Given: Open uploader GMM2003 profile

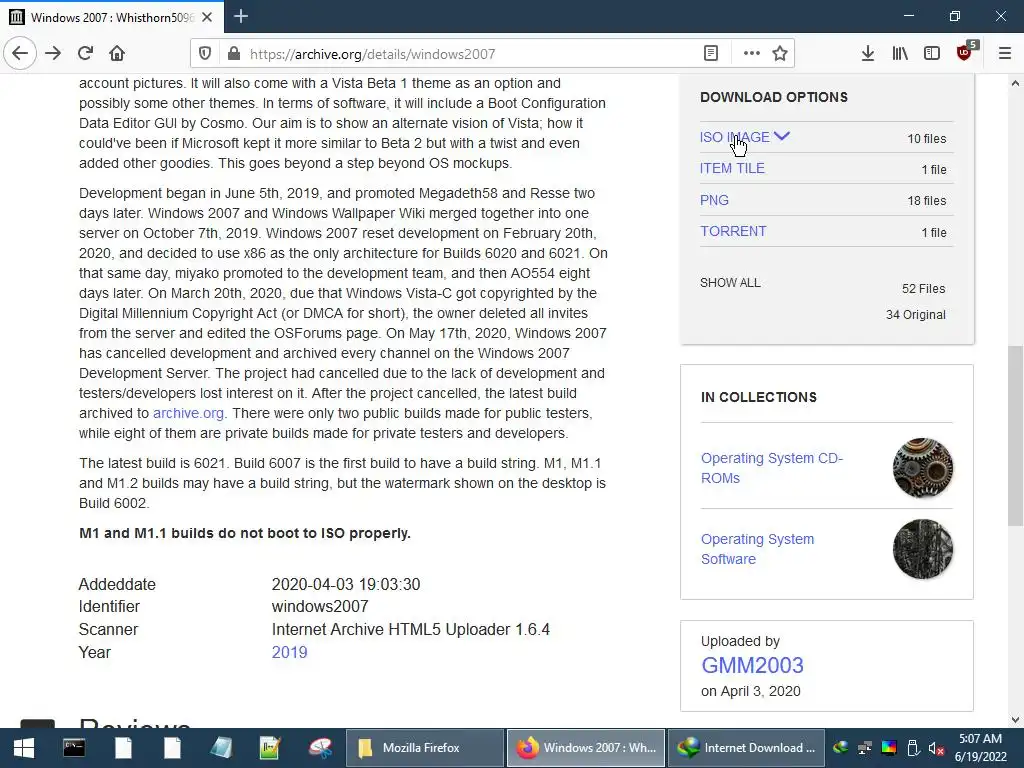Looking at the screenshot, I should point(752,665).
